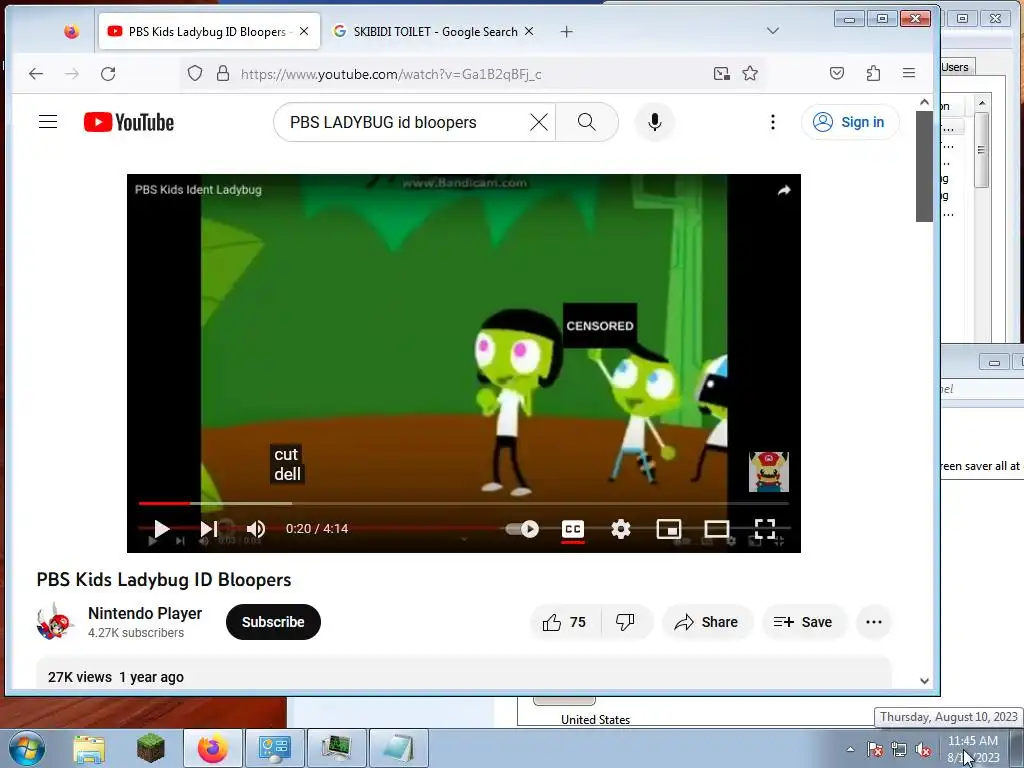
Task: Reload the page with refresh icon
Action: click(108, 74)
